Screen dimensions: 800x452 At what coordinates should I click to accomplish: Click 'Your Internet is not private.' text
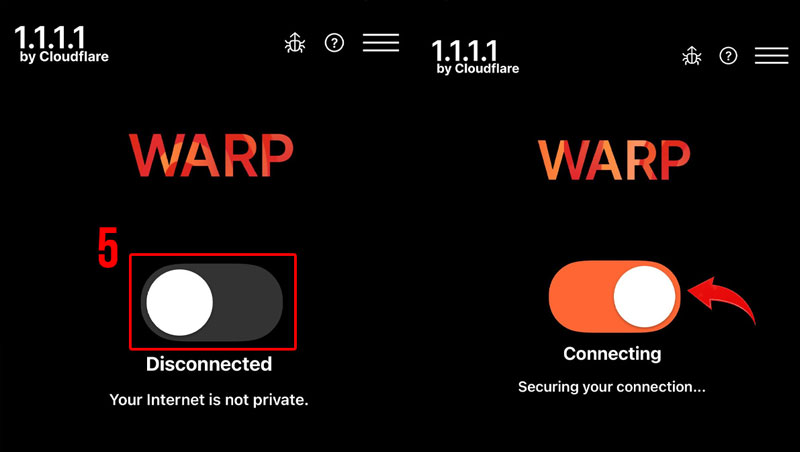pyautogui.click(x=209, y=399)
